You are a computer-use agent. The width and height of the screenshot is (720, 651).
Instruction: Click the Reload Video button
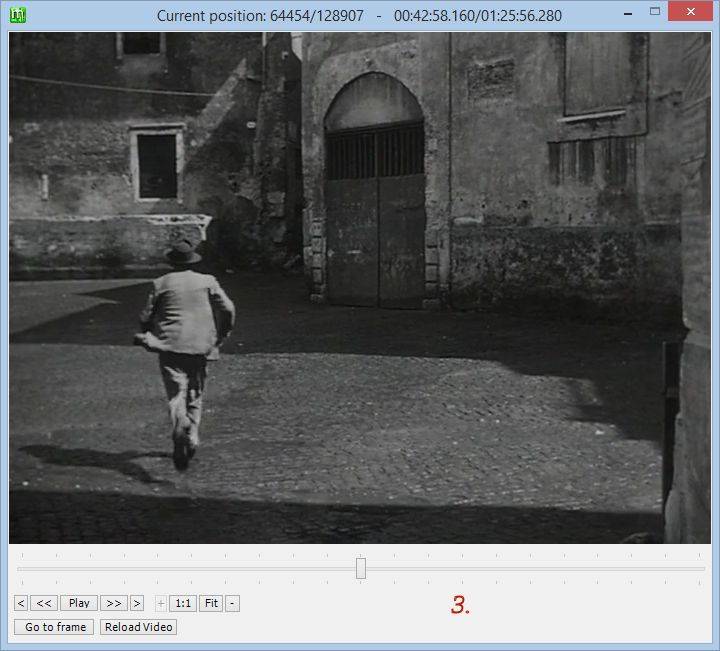tap(139, 627)
